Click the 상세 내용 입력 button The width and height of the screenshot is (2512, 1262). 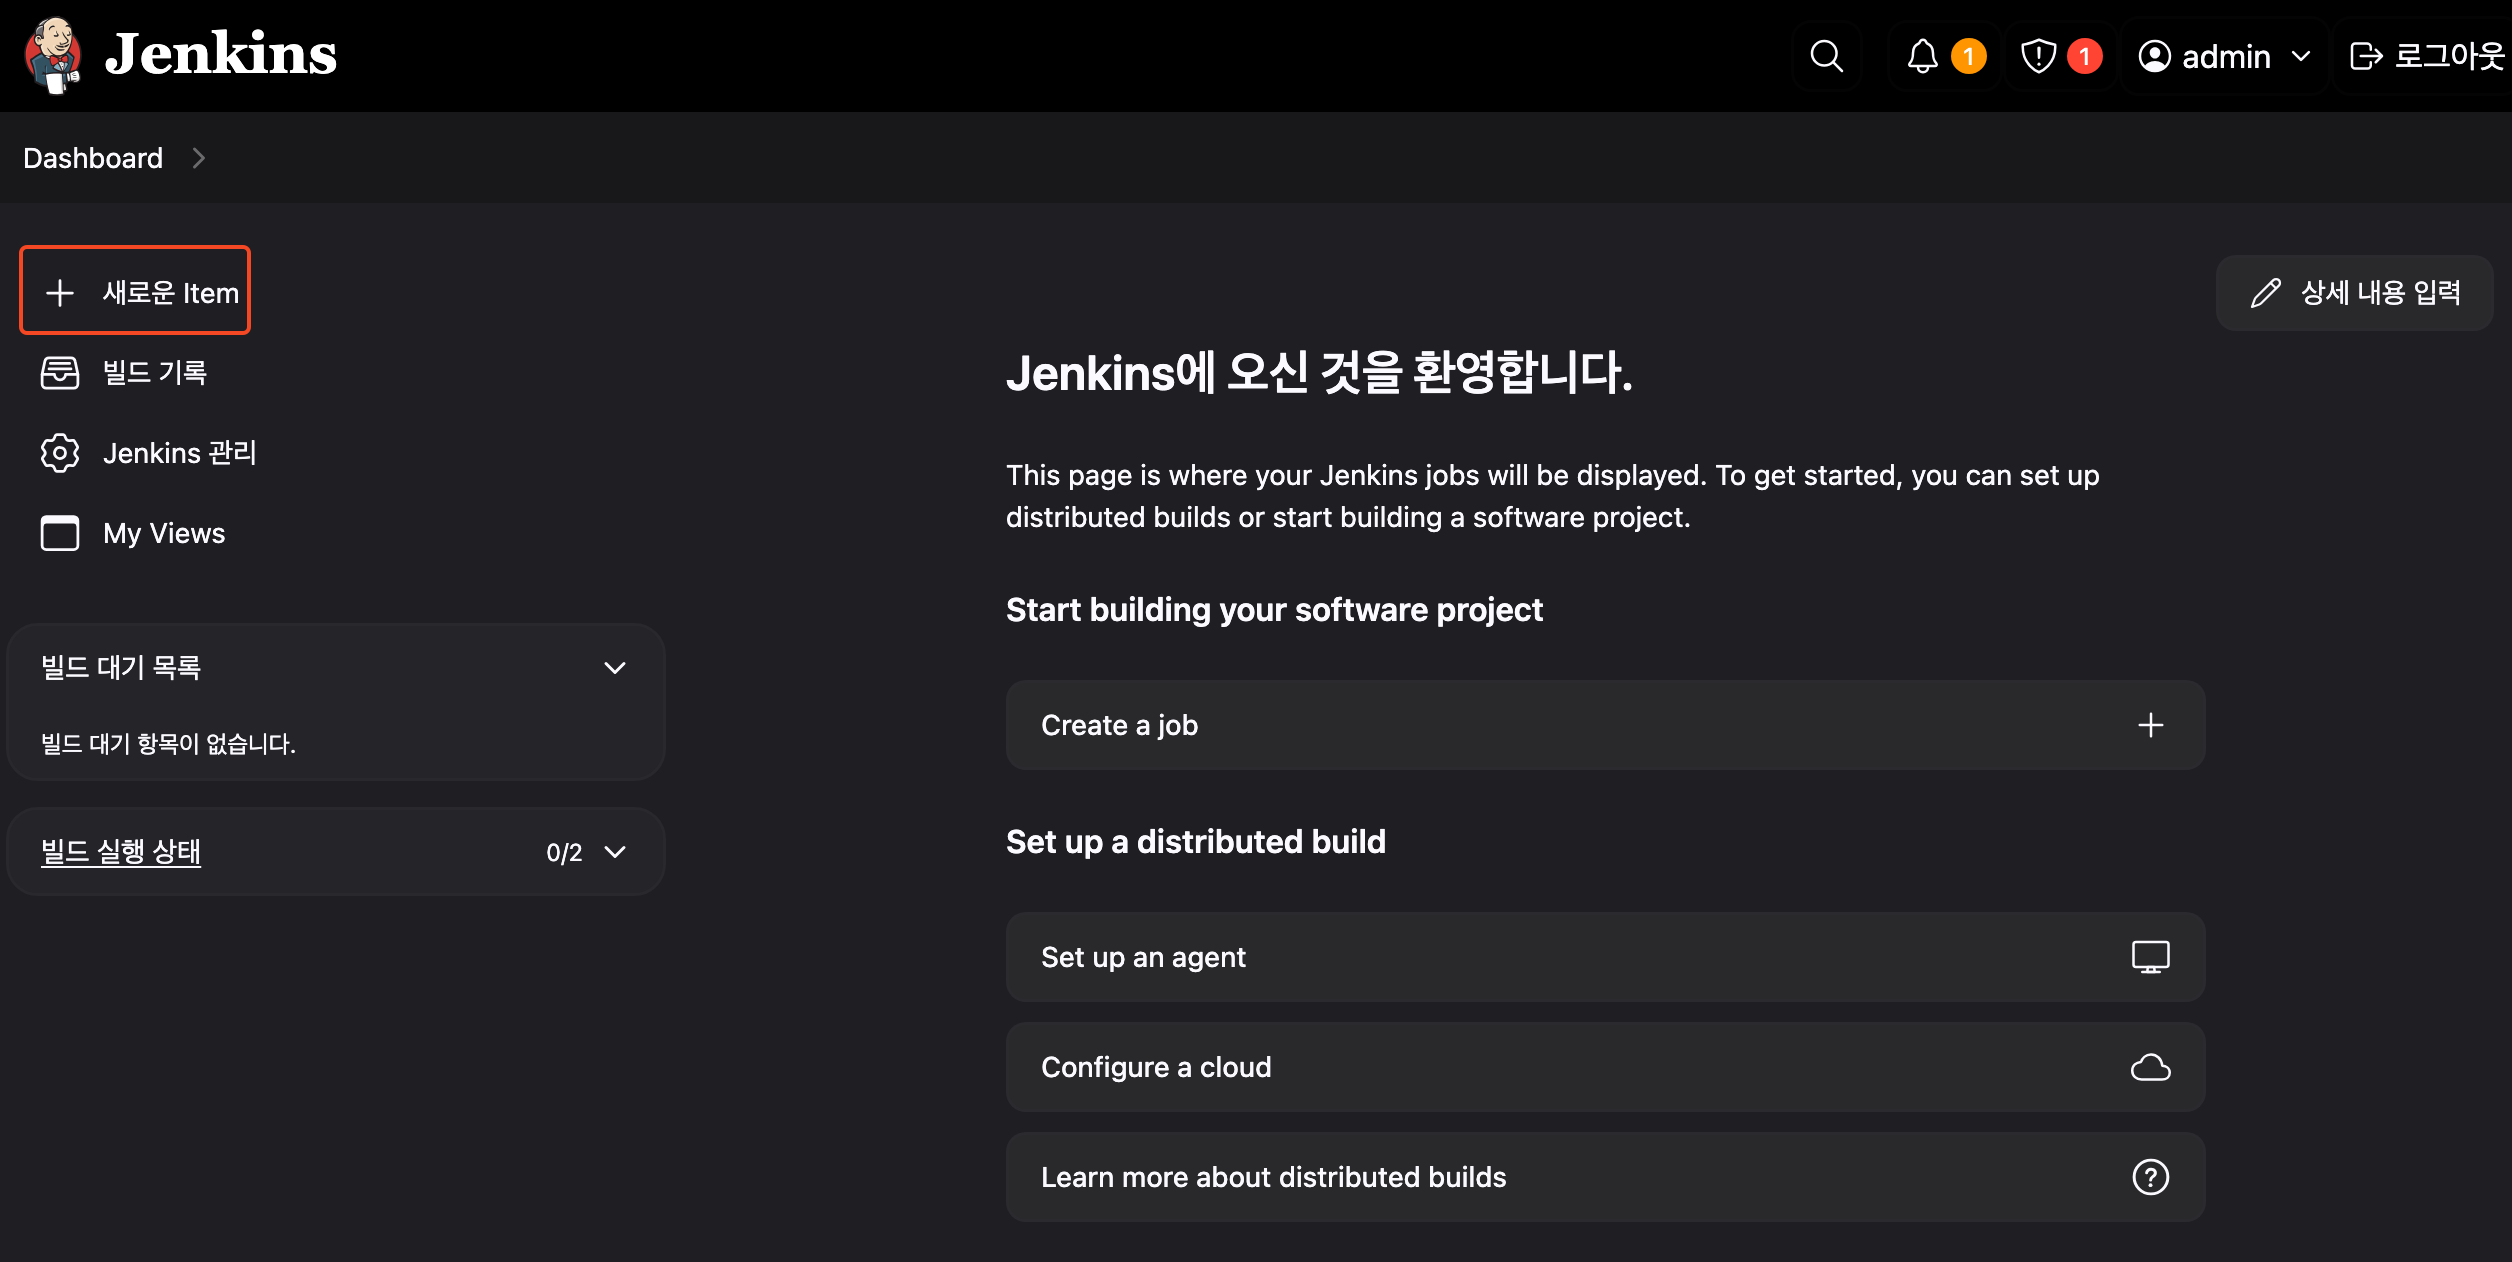2354,292
